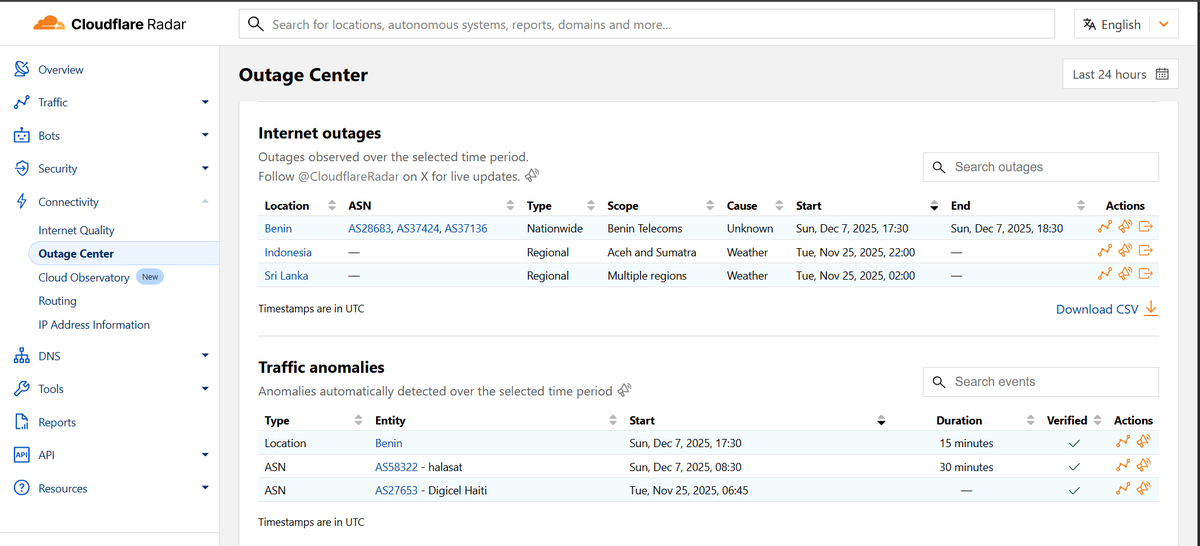Click the export icon in Sri Lanka row
The image size is (1200, 546).
pos(1147,274)
